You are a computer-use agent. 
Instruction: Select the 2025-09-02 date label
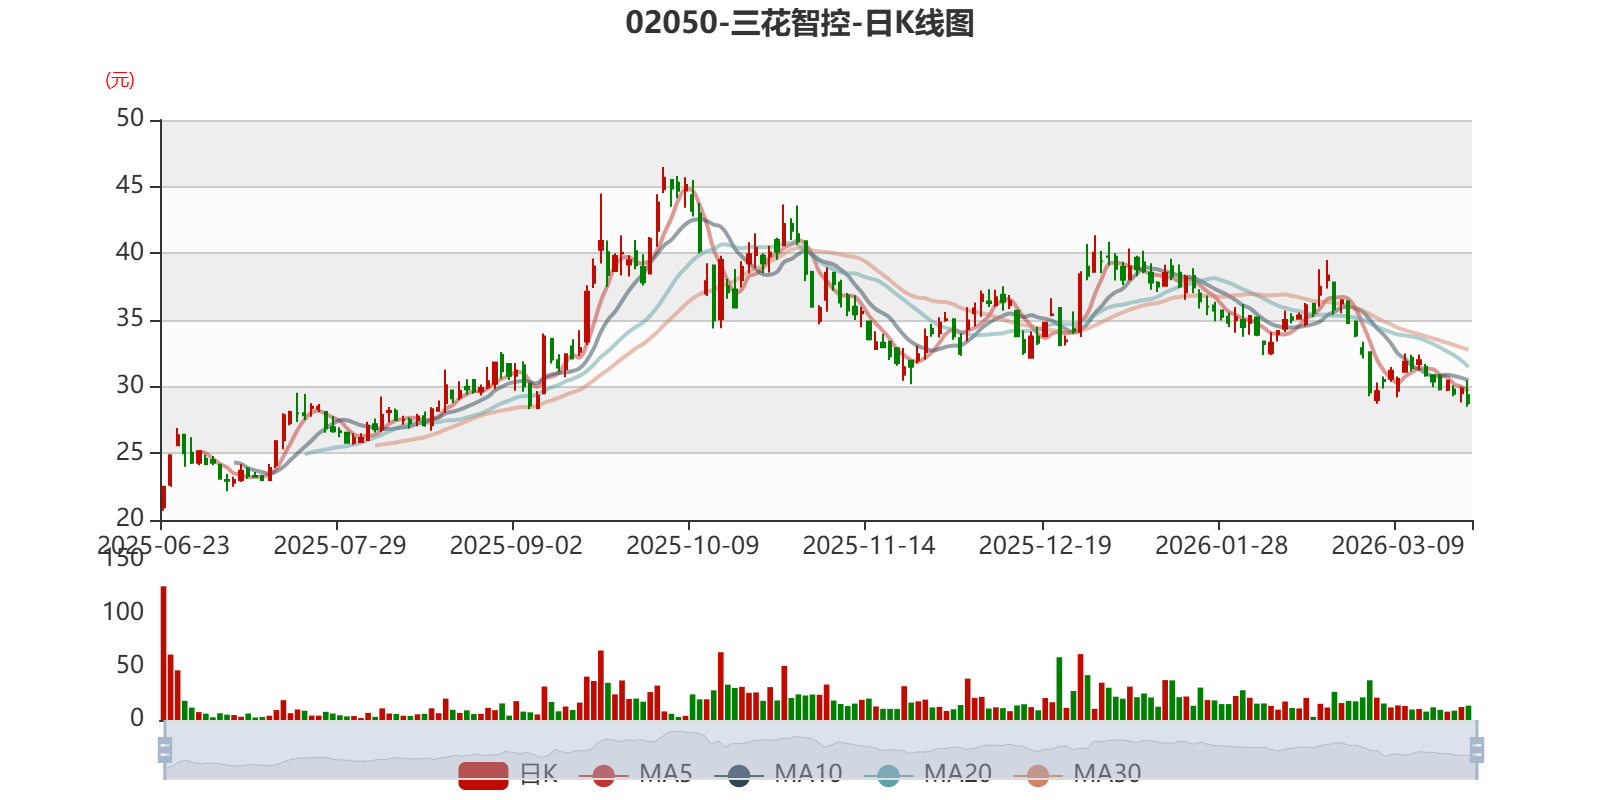(x=516, y=546)
